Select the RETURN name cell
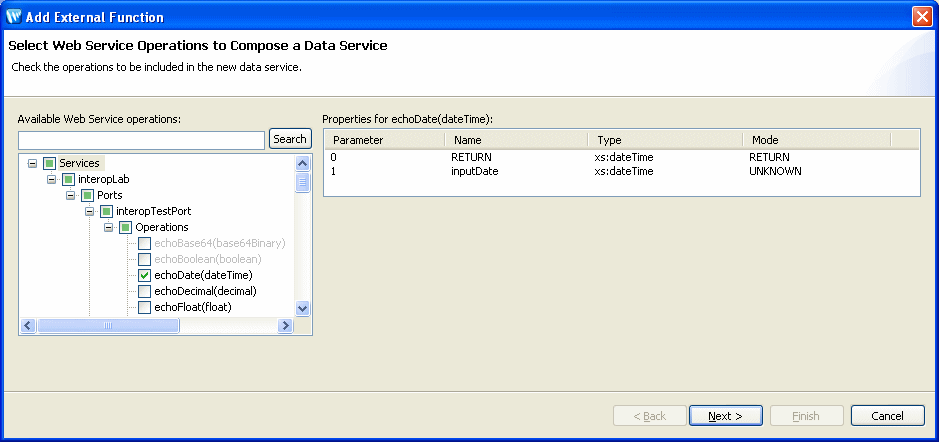The width and height of the screenshot is (939, 442). tap(471, 157)
